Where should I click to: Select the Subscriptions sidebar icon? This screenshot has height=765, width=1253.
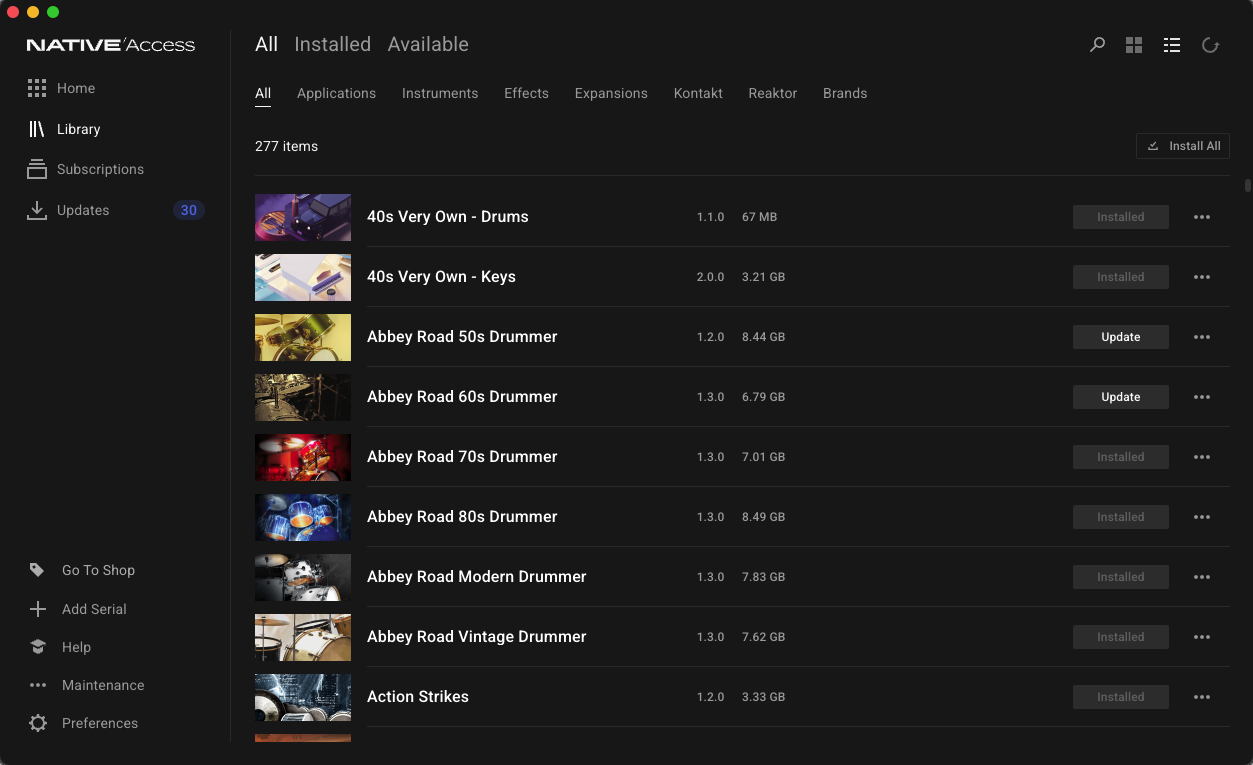pos(37,169)
